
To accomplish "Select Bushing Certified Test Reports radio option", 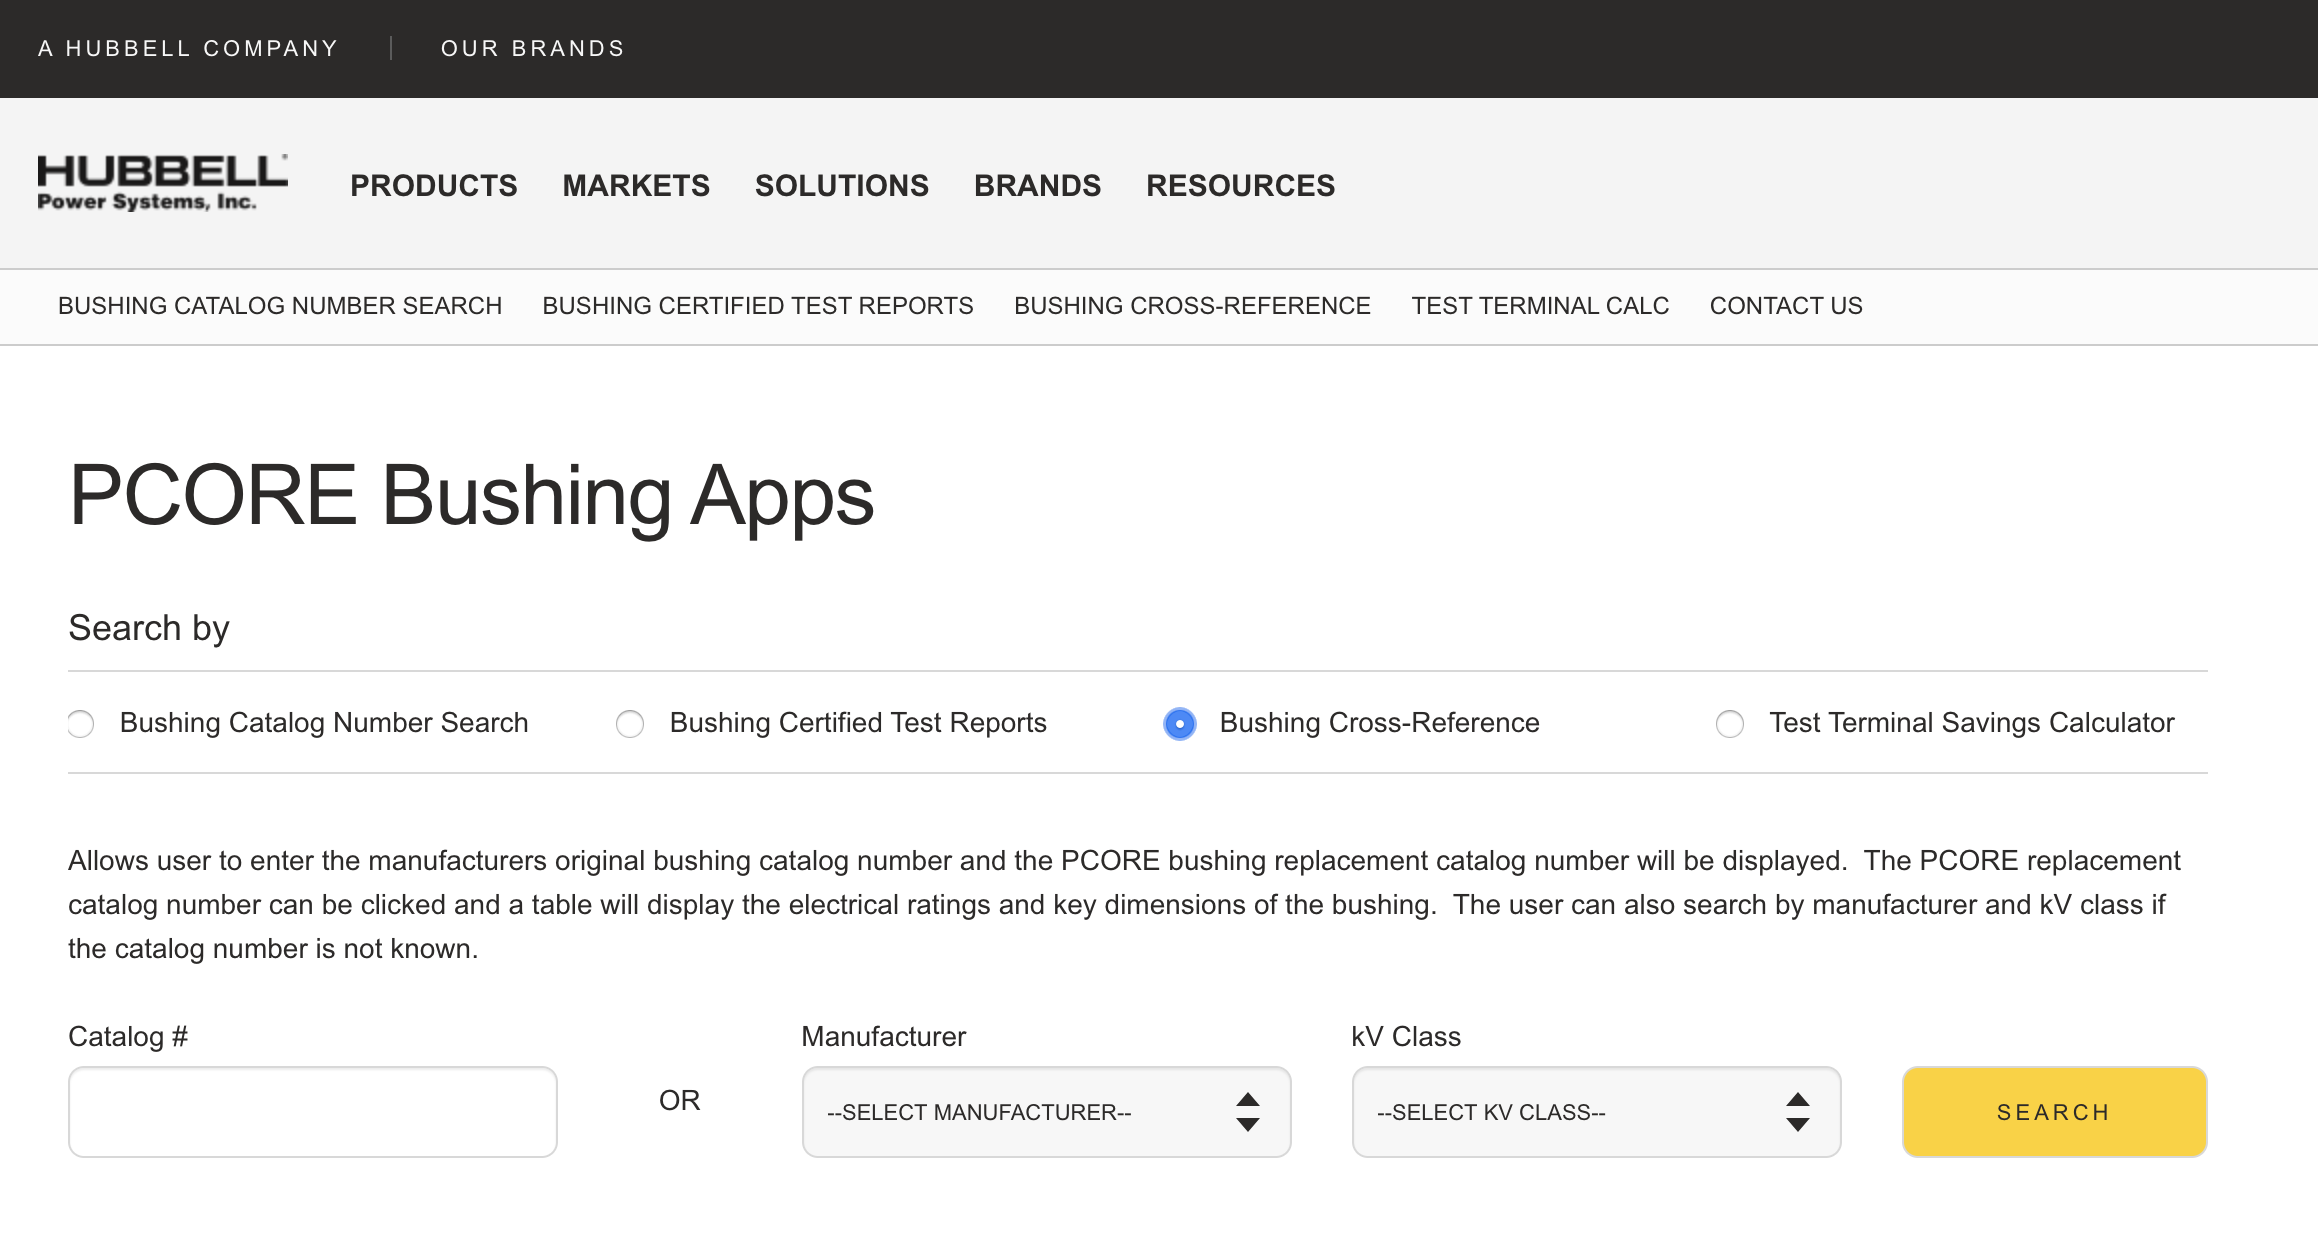I will pyautogui.click(x=630, y=723).
